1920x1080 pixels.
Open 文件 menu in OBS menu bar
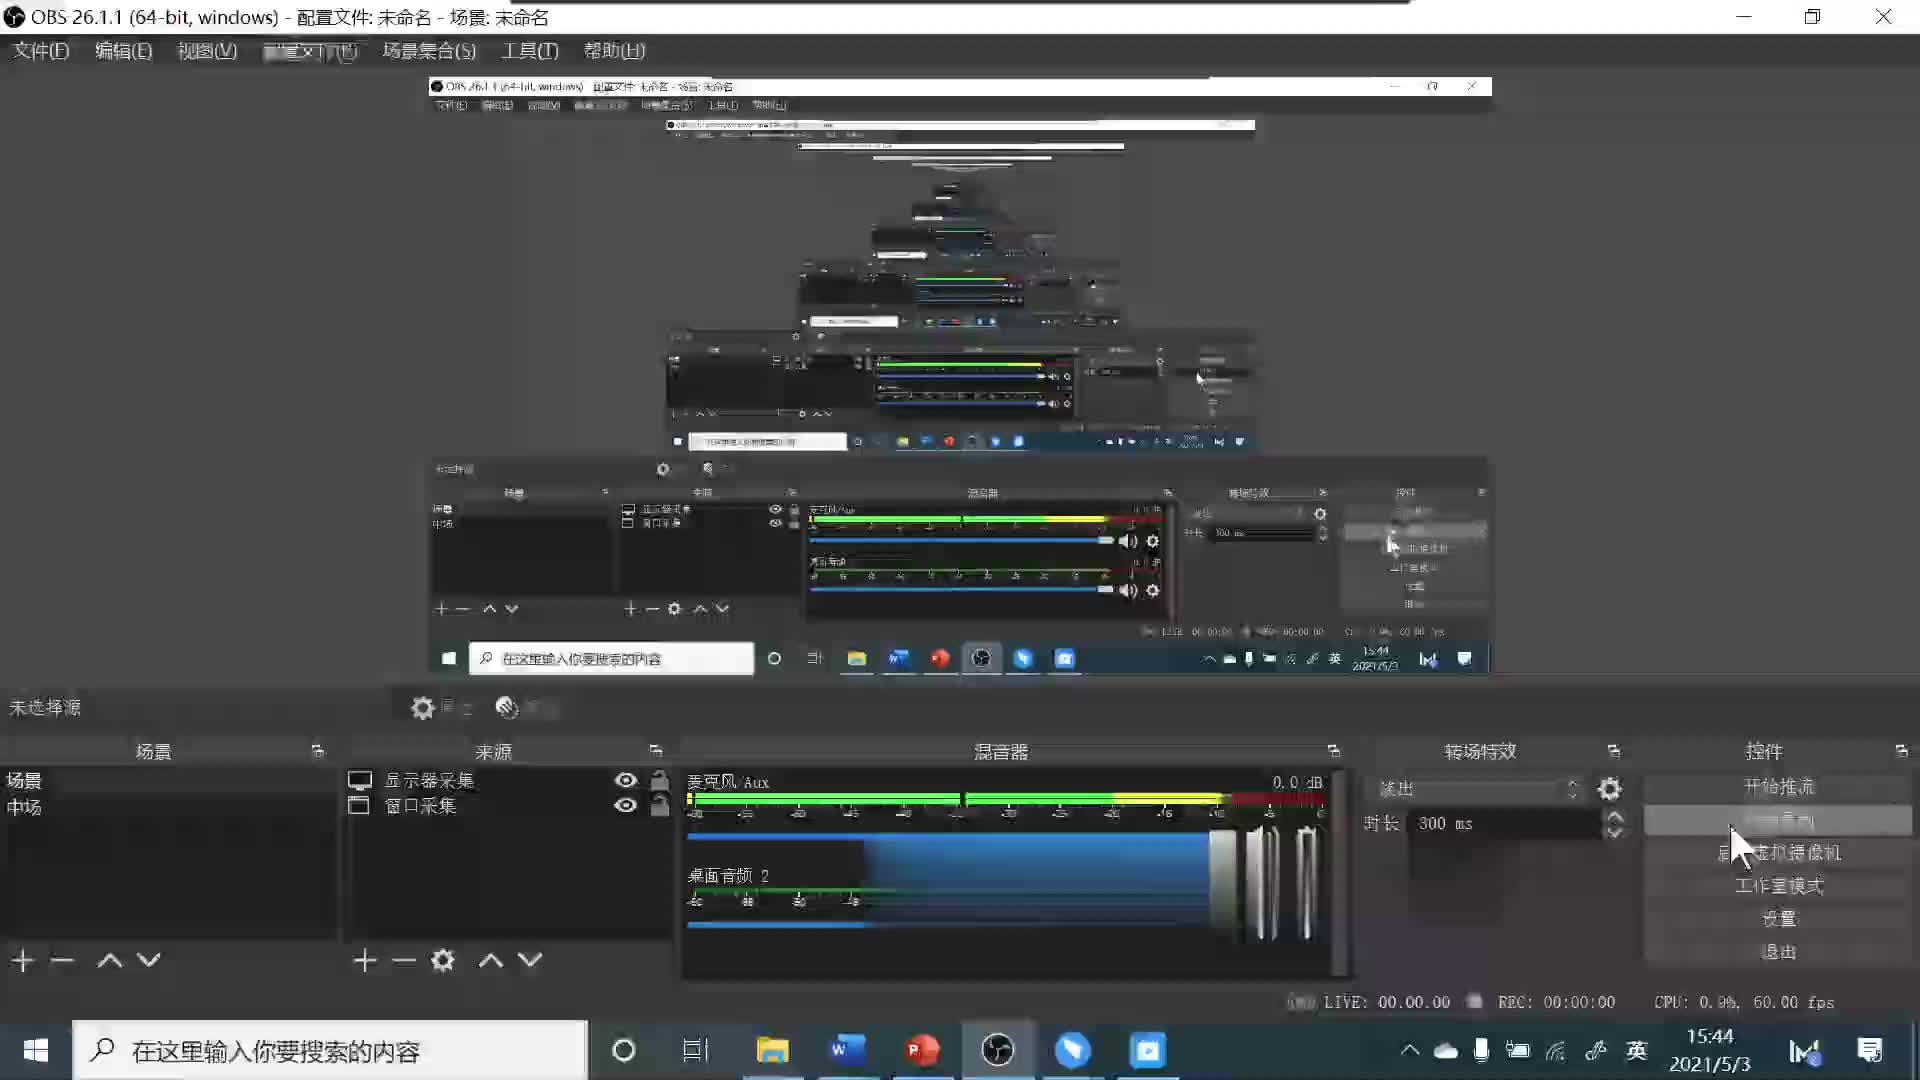(38, 50)
